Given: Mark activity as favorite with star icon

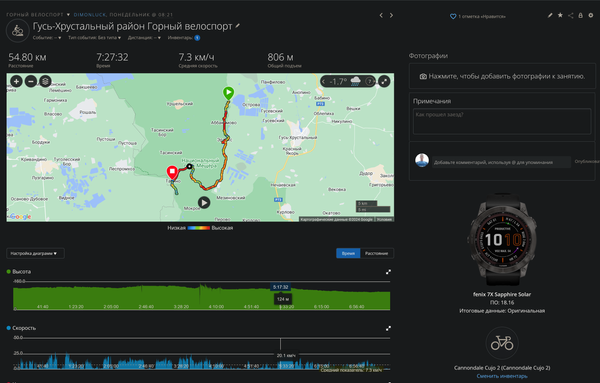Looking at the screenshot, I should (x=560, y=15).
